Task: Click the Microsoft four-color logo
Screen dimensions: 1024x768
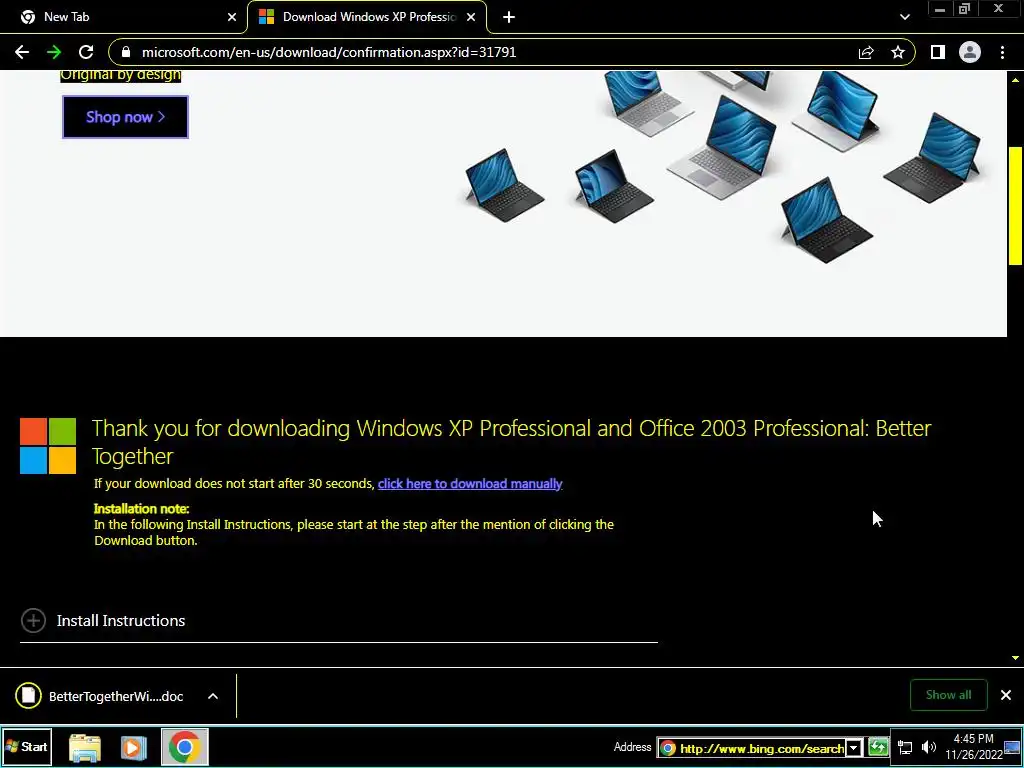Action: click(48, 446)
